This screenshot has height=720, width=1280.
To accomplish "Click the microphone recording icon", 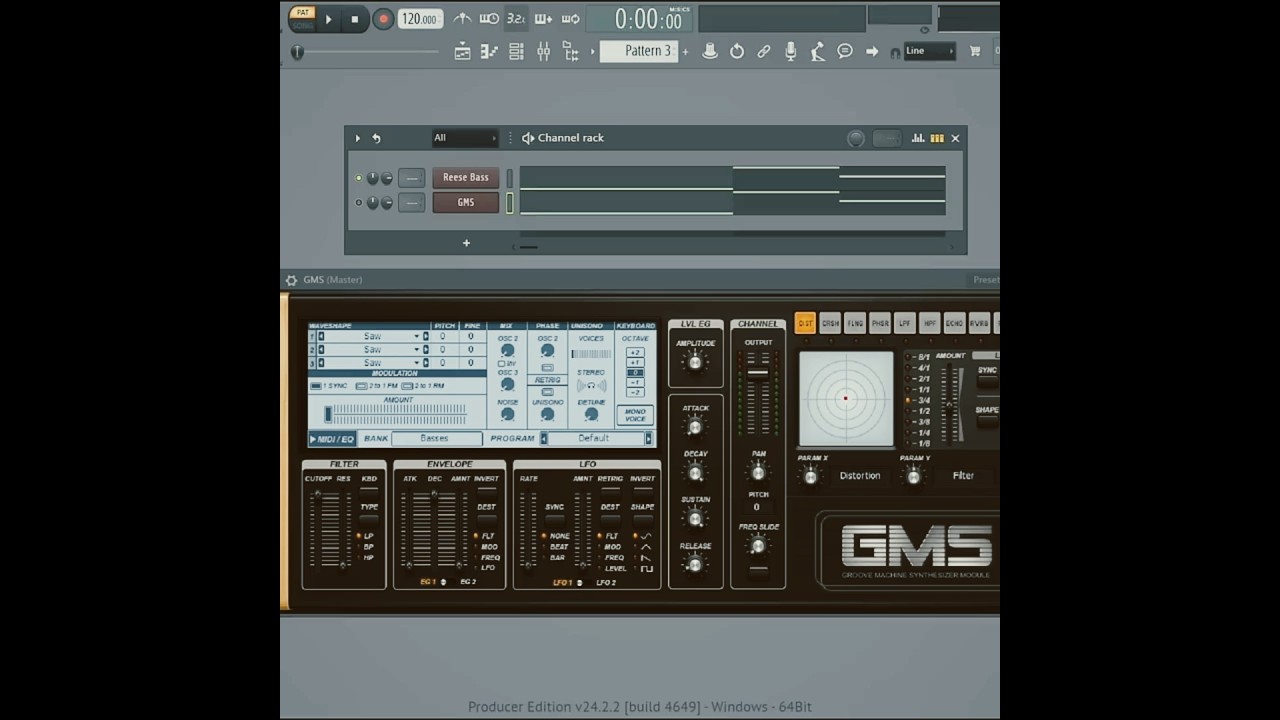I will click(791, 51).
